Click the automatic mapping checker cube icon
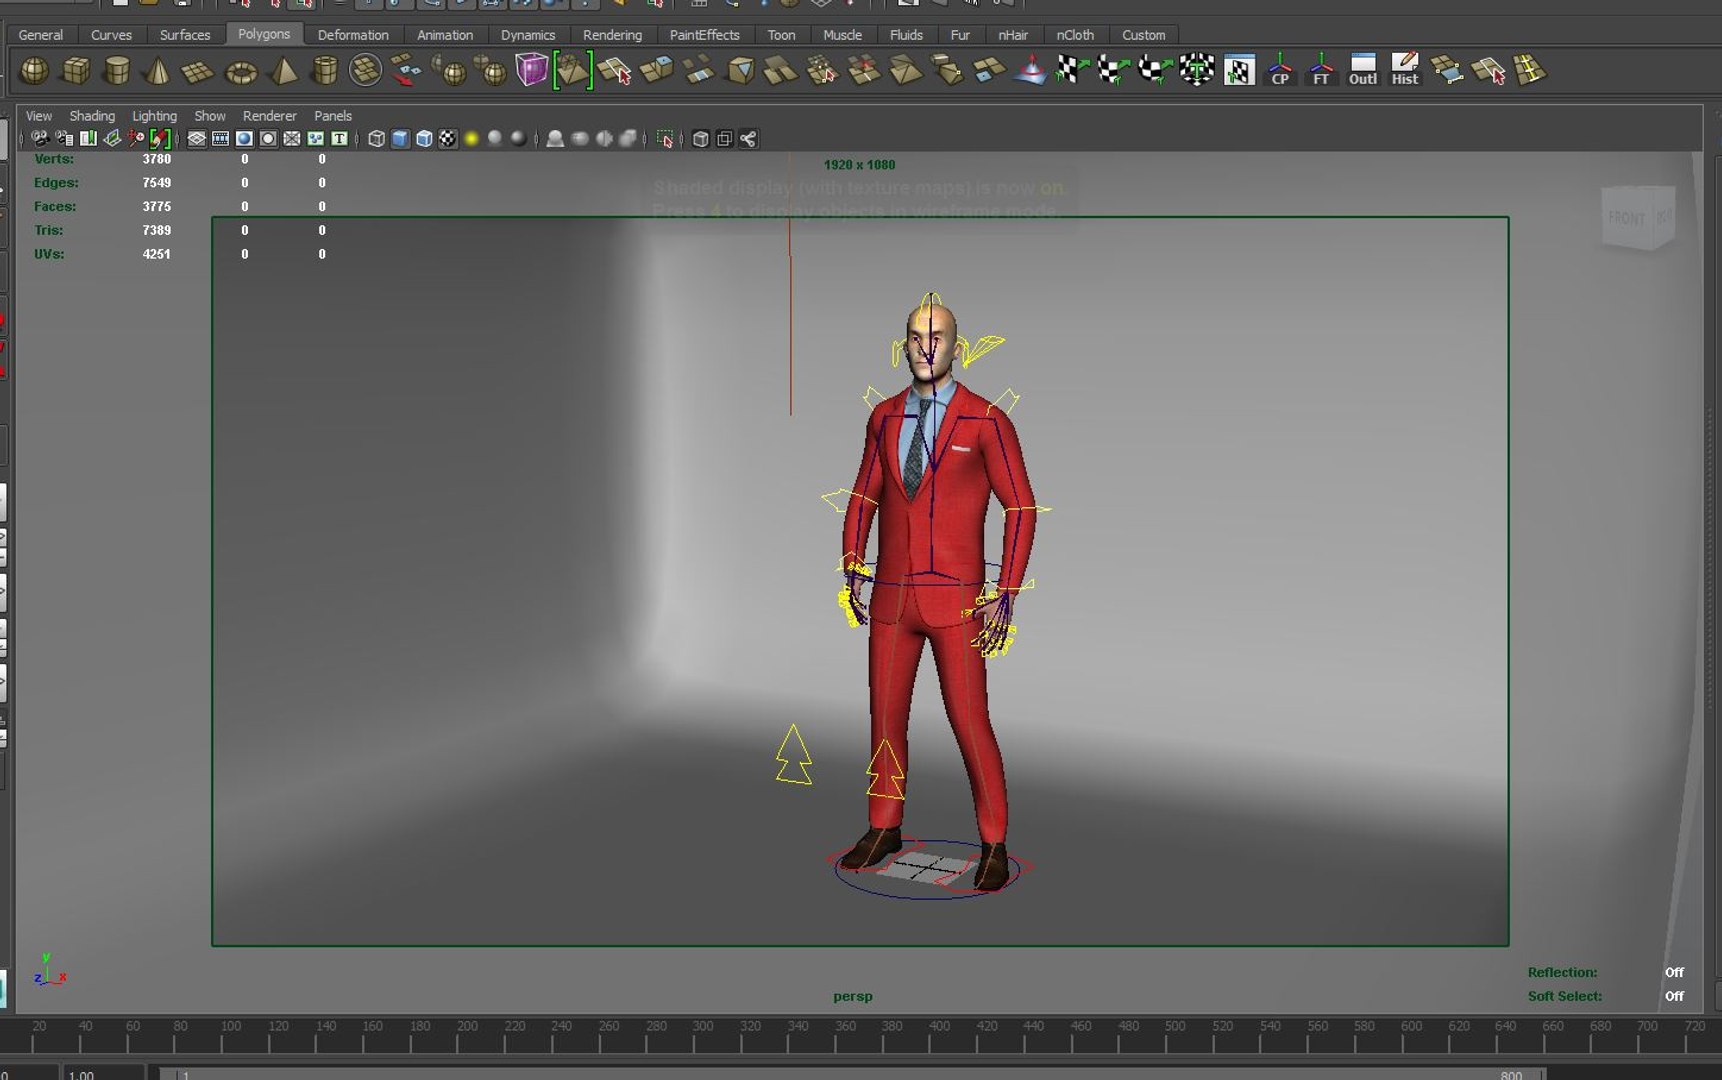The image size is (1722, 1080). pos(1196,70)
